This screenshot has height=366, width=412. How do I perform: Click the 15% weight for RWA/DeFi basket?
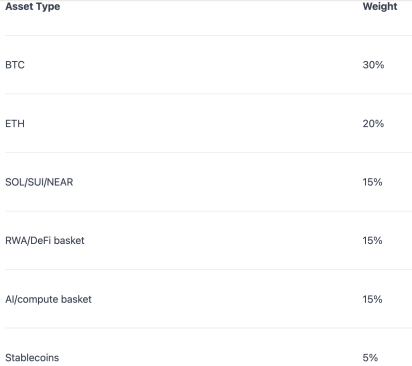click(372, 241)
